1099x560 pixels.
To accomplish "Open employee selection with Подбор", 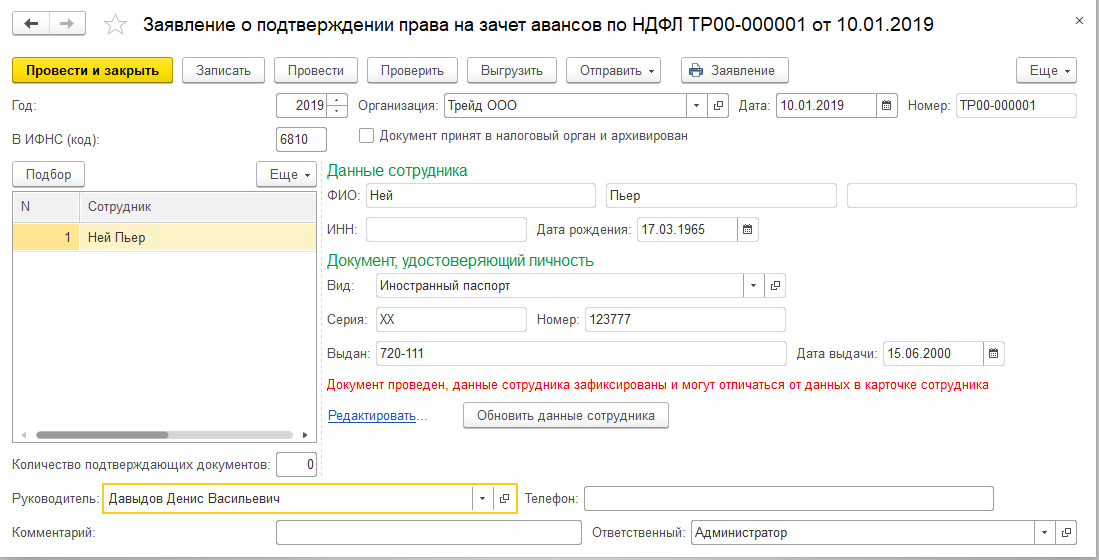I will pos(48,175).
